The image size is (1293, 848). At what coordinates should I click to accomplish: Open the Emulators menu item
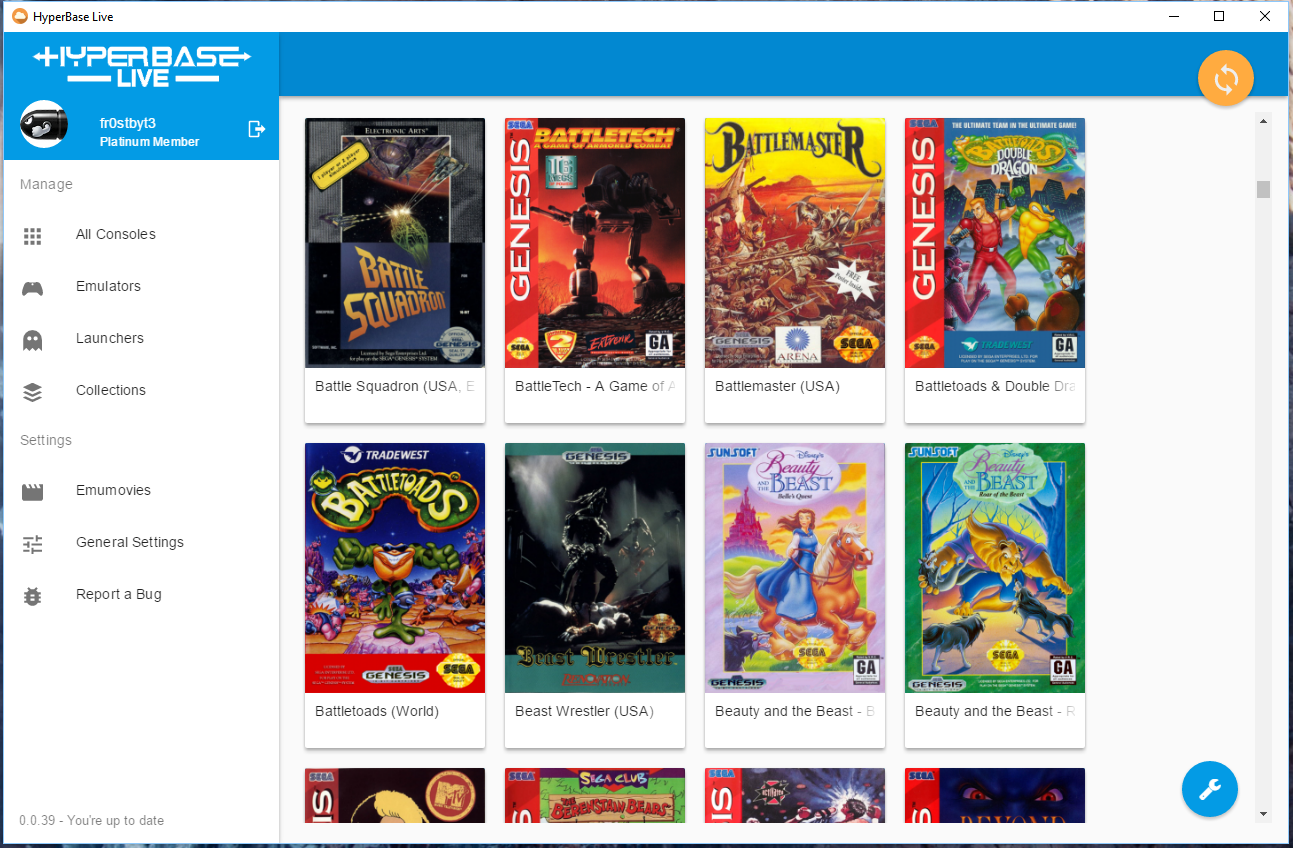click(141, 286)
